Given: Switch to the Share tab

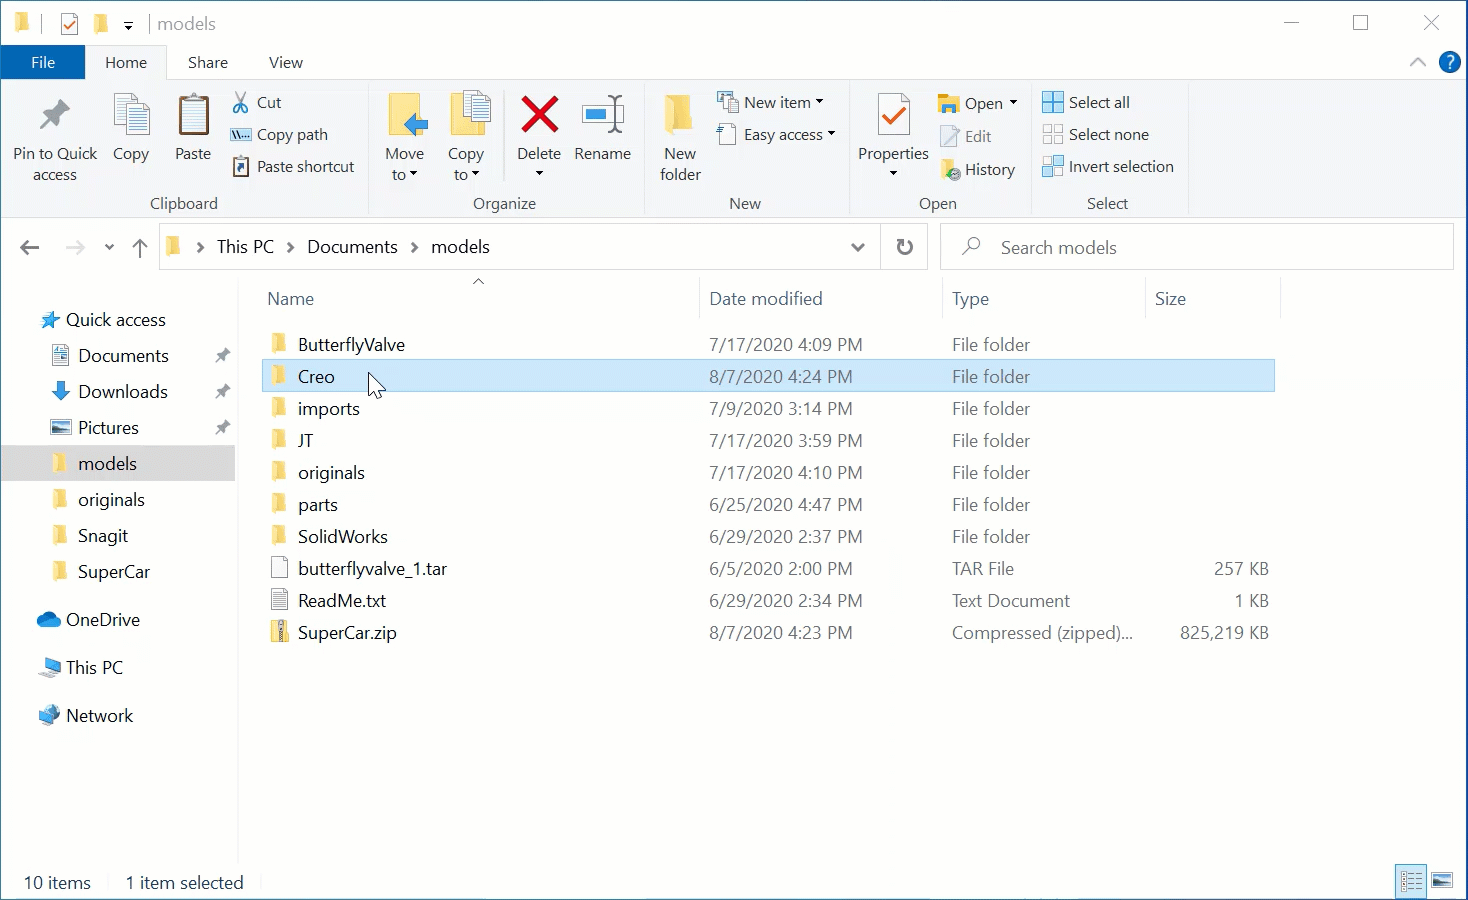Looking at the screenshot, I should [208, 62].
